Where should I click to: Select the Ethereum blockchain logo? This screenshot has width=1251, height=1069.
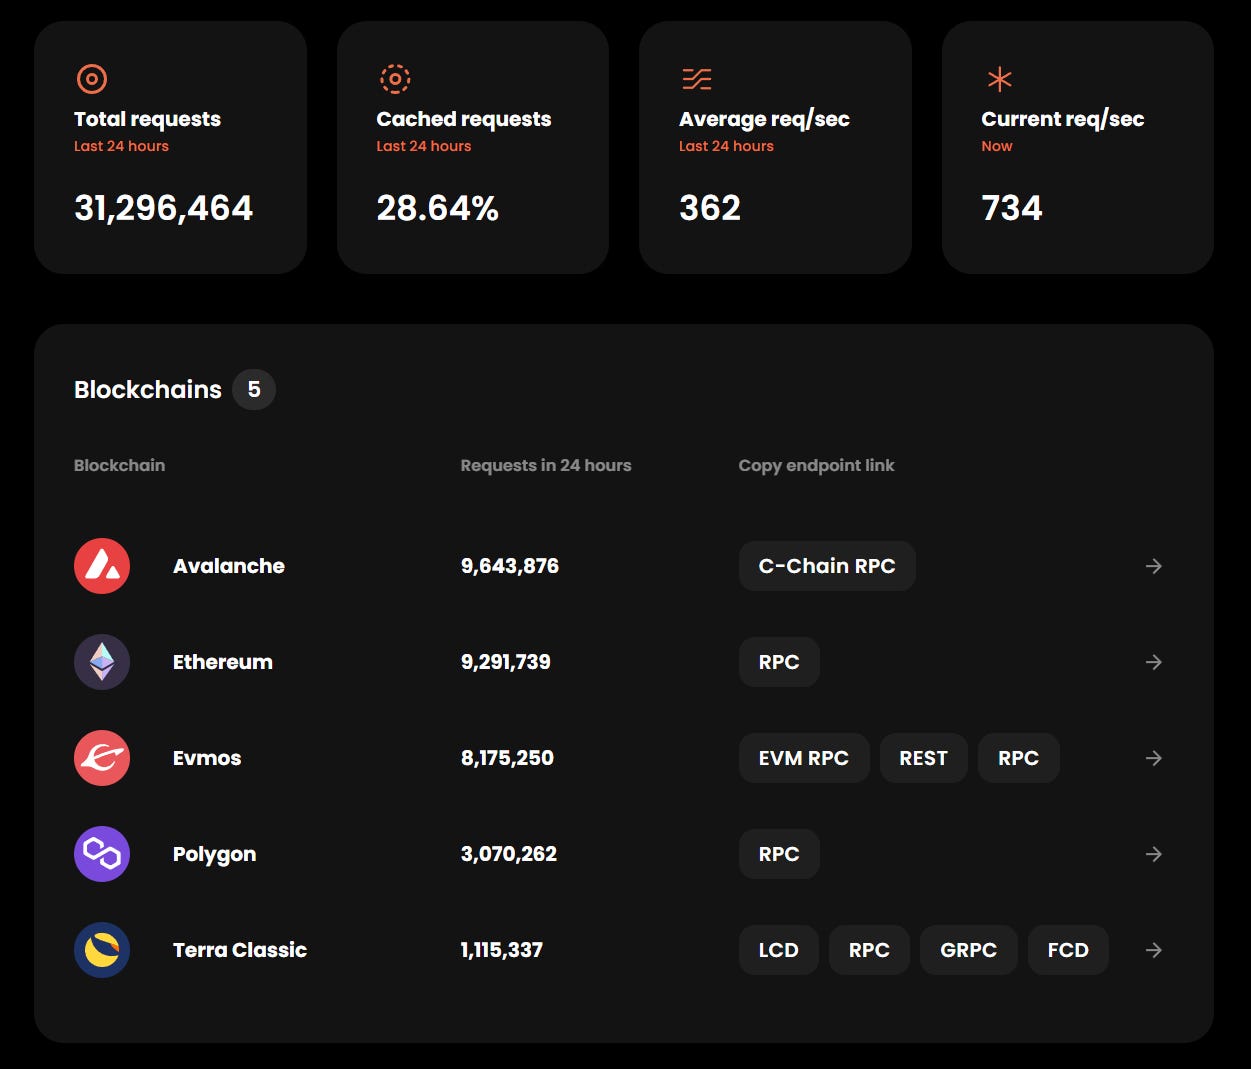[101, 661]
